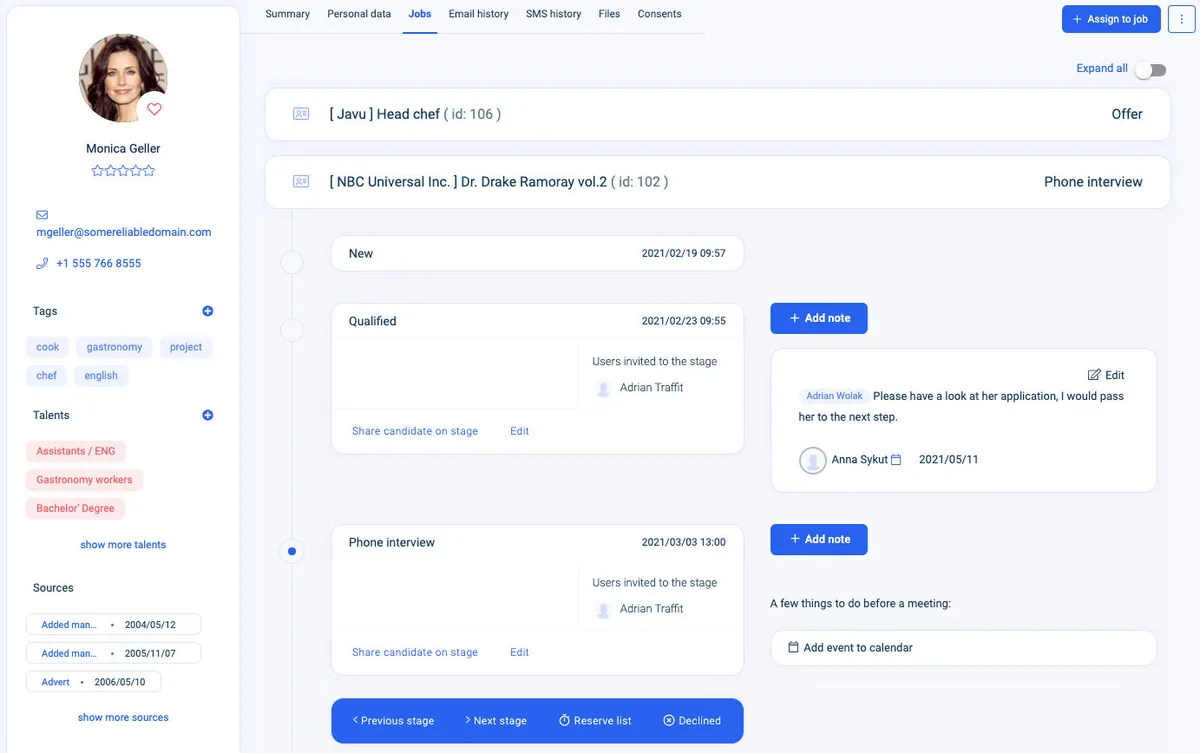Open the Personal data tab
Image resolution: width=1200 pixels, height=753 pixels.
359,14
